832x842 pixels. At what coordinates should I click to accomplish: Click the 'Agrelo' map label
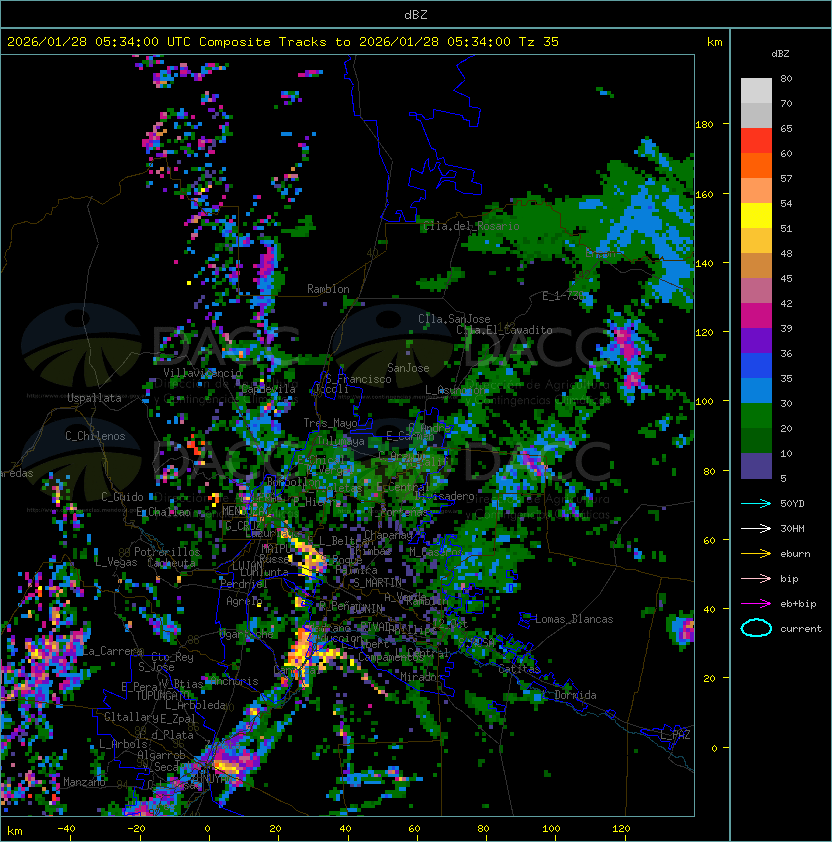(244, 601)
